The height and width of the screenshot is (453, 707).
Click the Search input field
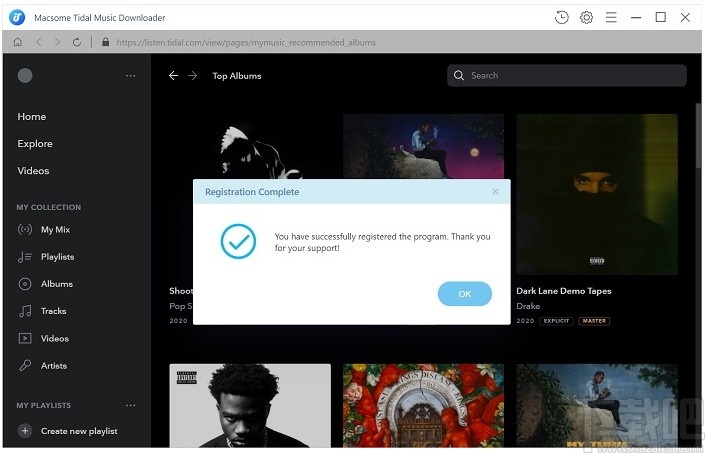pyautogui.click(x=567, y=75)
